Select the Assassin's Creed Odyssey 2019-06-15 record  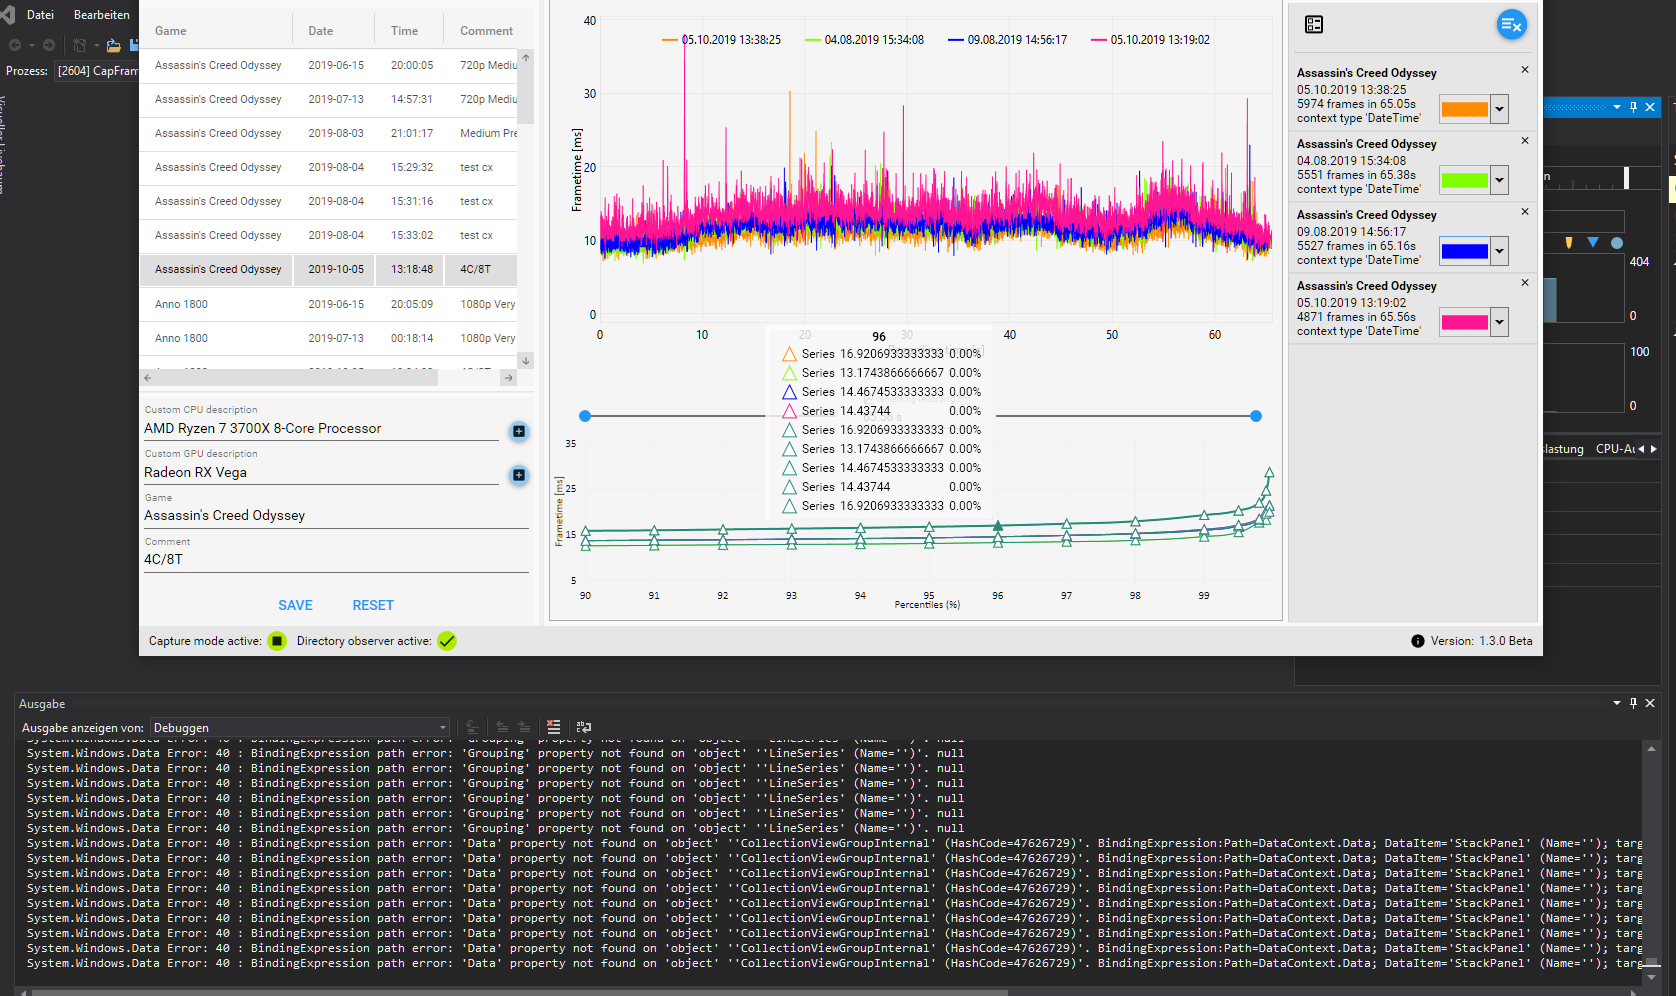(x=328, y=65)
